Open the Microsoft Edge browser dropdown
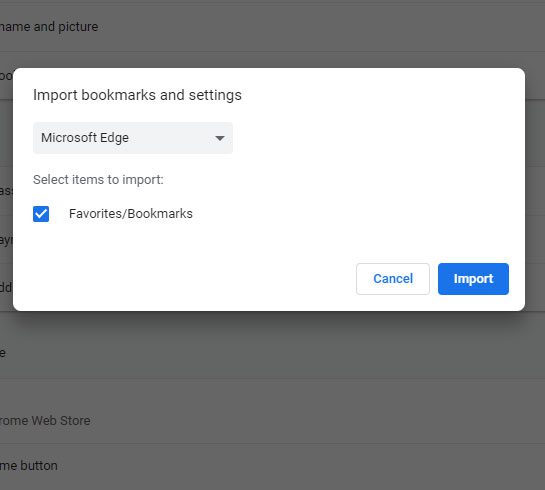The image size is (545, 490). 133,138
